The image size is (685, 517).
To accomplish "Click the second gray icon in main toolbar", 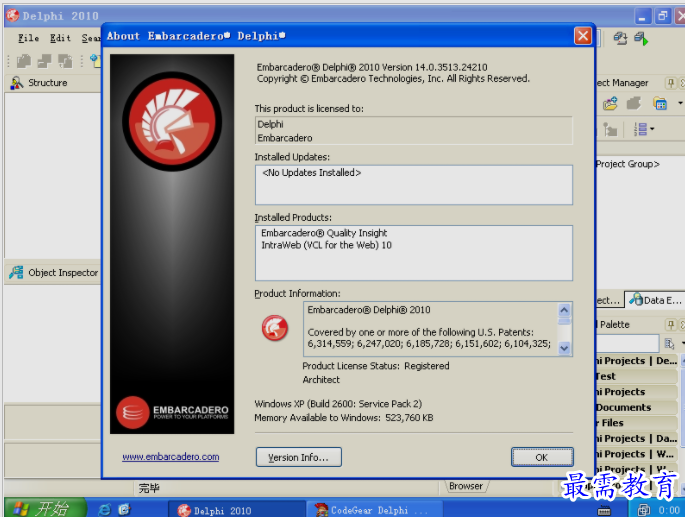I will pyautogui.click(x=44, y=61).
